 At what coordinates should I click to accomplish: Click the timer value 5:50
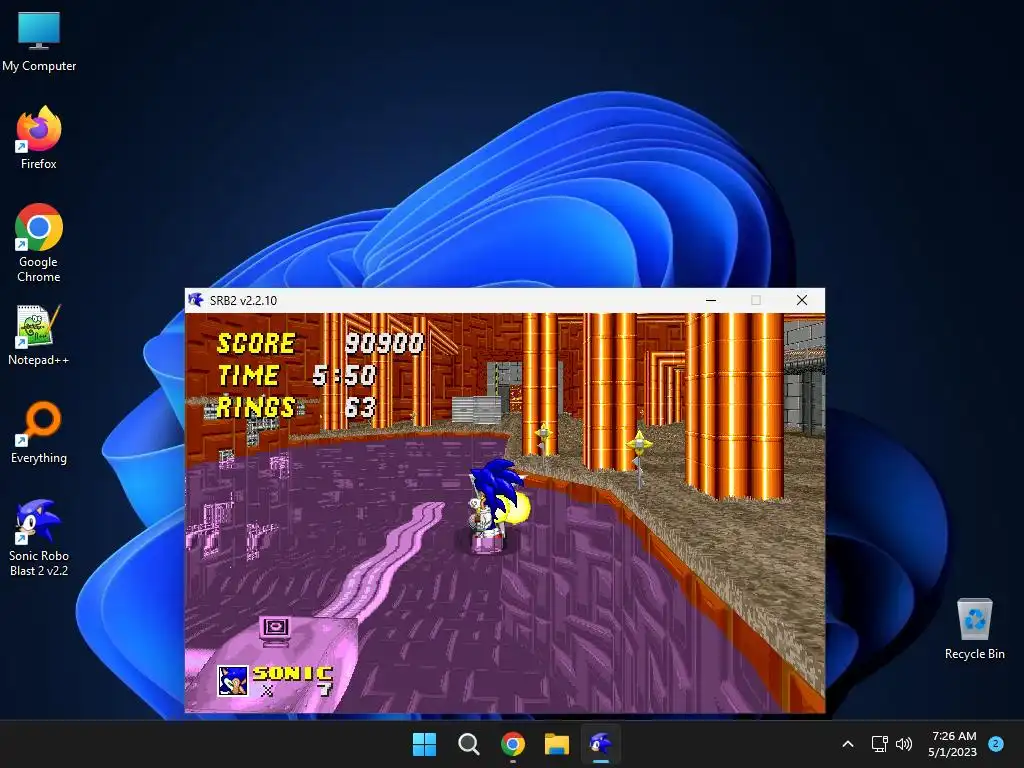click(x=344, y=376)
